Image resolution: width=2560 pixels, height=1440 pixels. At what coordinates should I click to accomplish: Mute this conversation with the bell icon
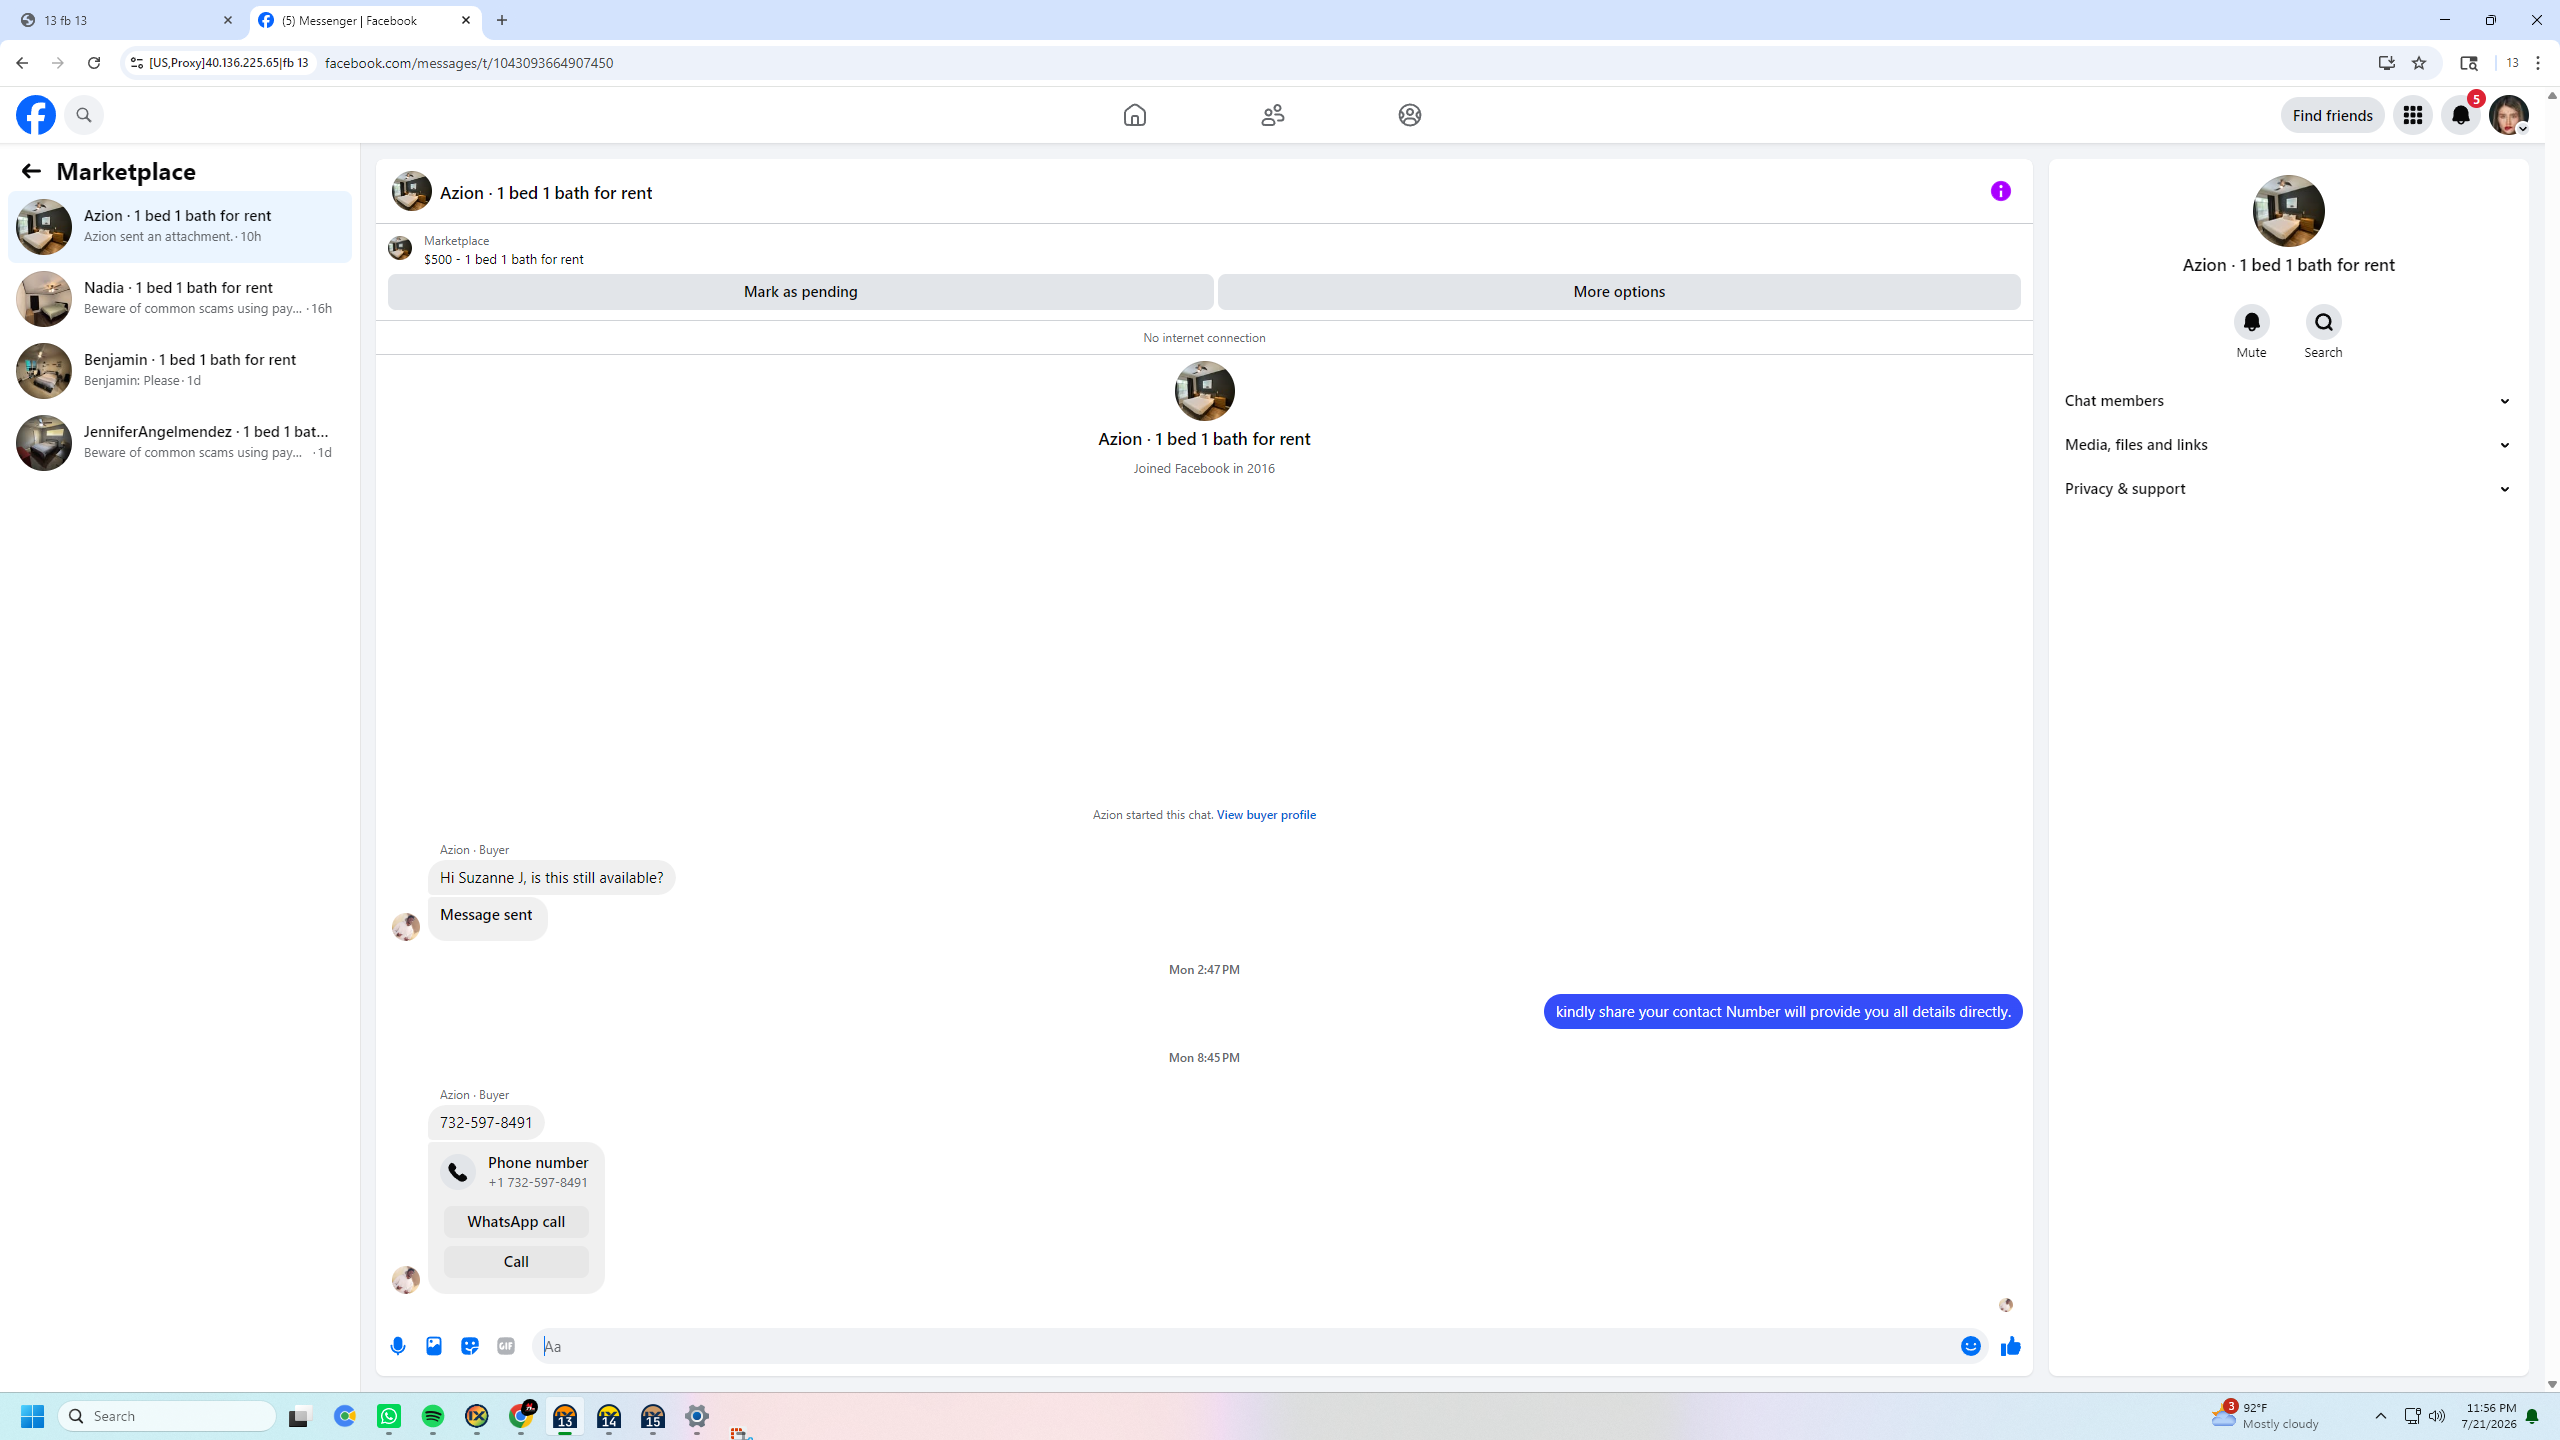click(2251, 322)
